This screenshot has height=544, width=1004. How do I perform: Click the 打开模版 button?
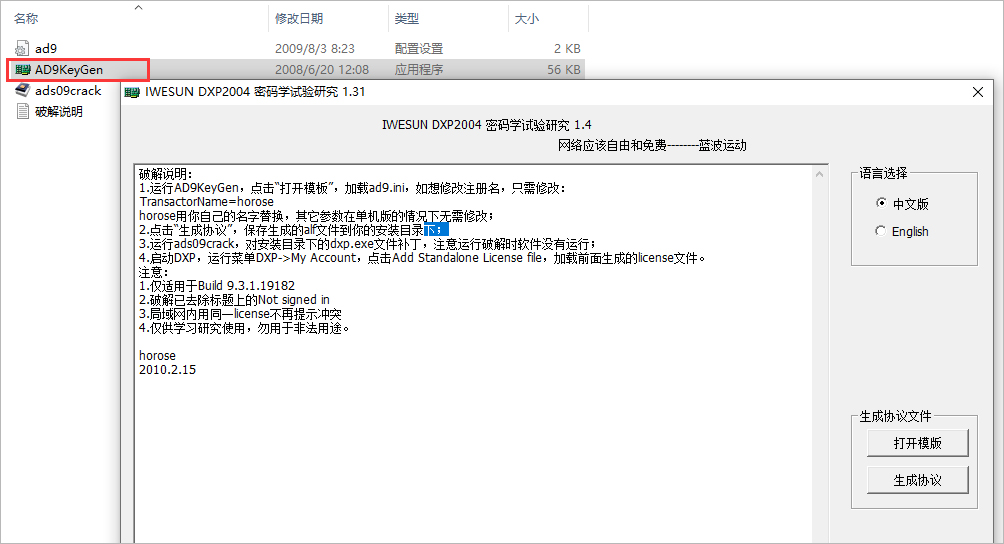click(x=917, y=443)
